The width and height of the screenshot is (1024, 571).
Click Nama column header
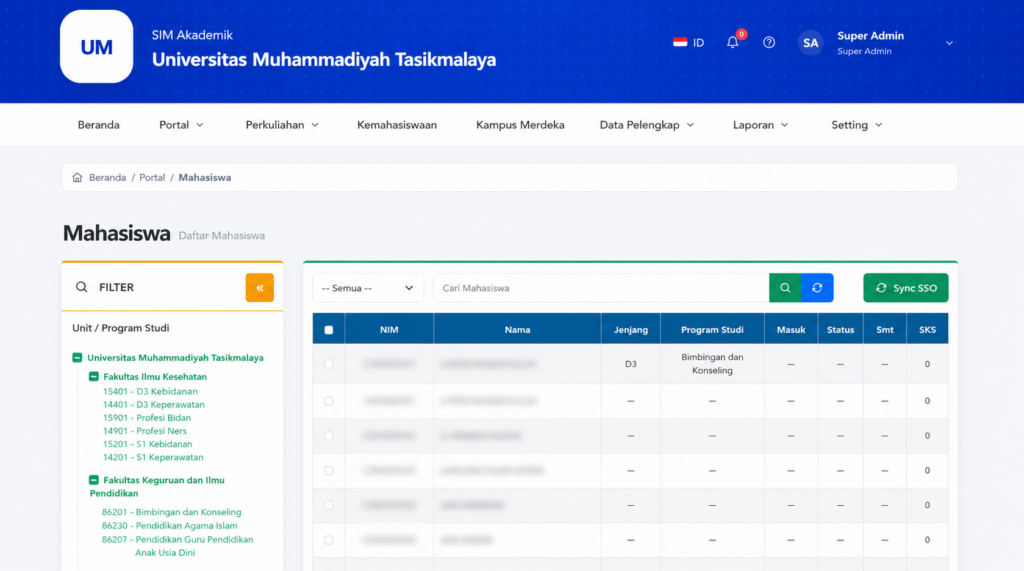[517, 330]
